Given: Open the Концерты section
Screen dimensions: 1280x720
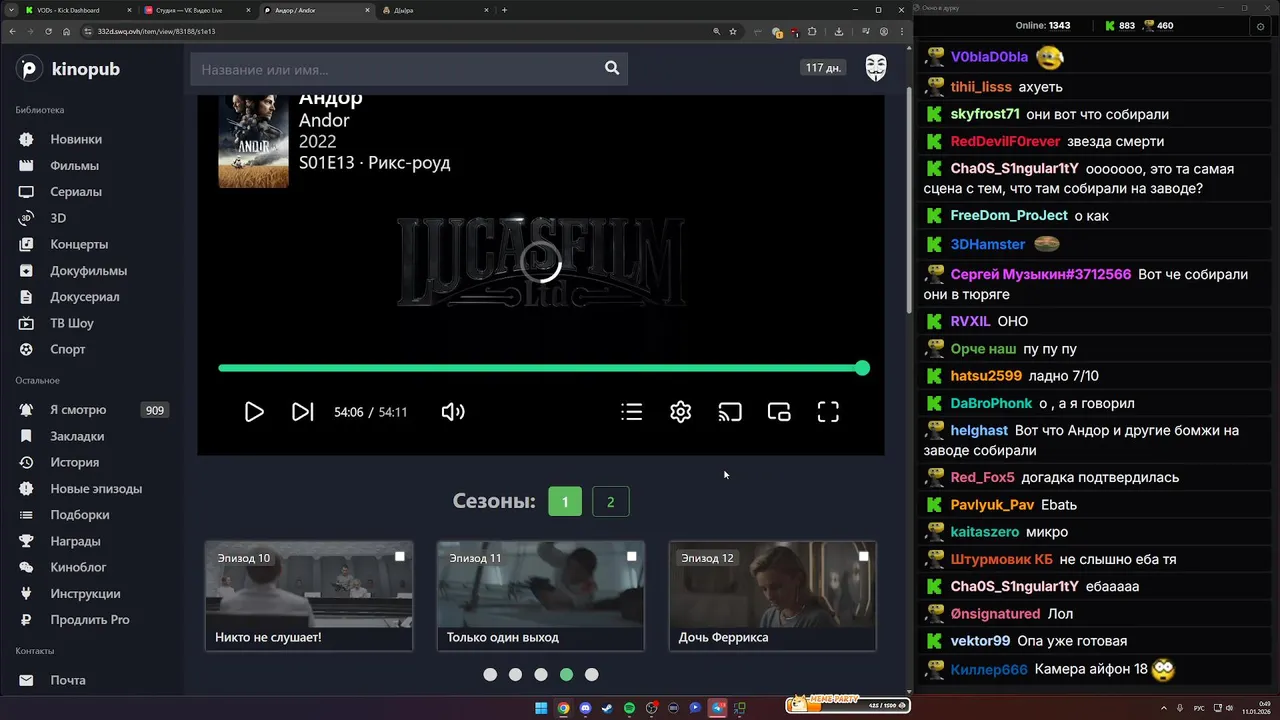Looking at the screenshot, I should pyautogui.click(x=79, y=244).
